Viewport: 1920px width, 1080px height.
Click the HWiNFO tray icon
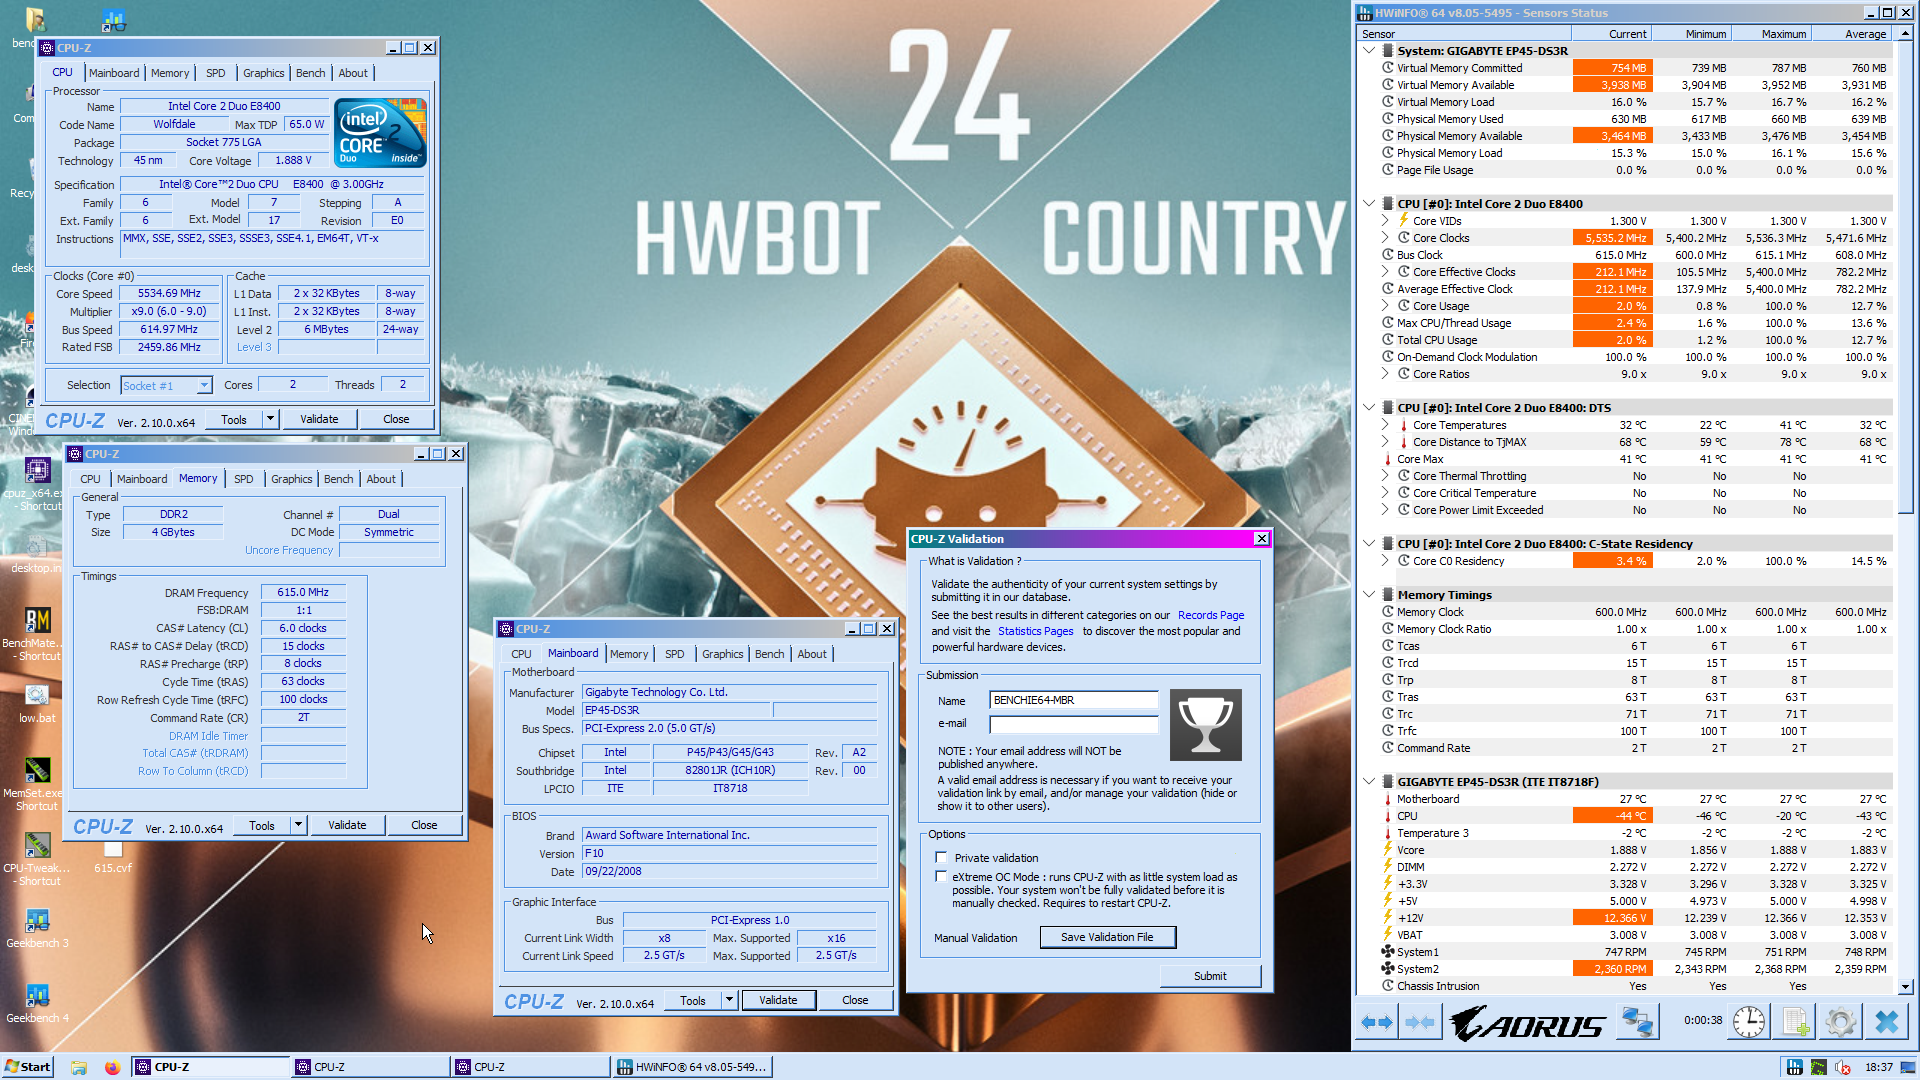coord(1795,1067)
